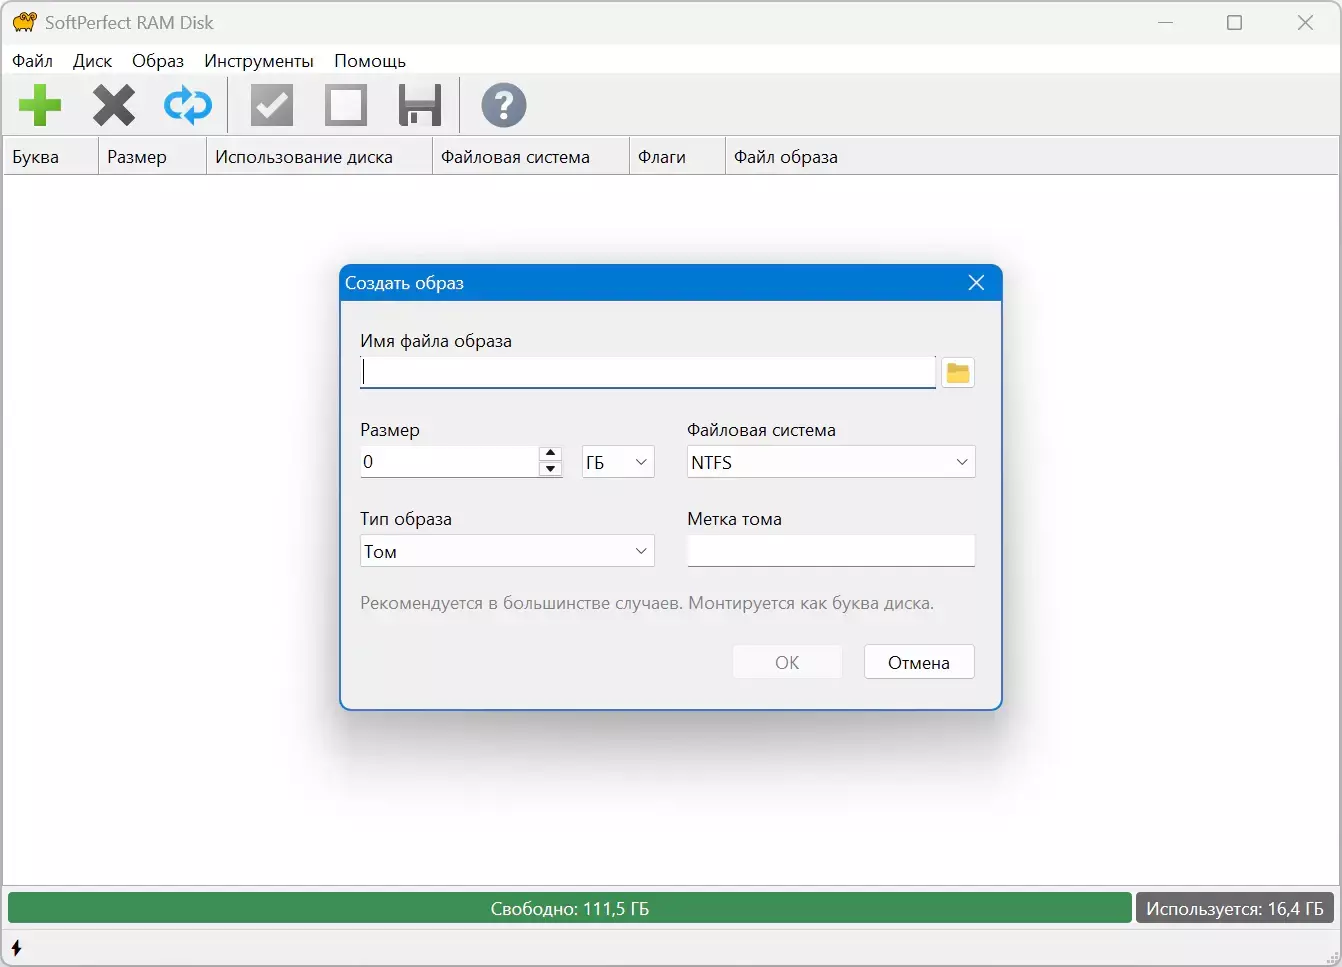Viewport: 1342px width, 967px height.
Task: Expand the NTFS file system dropdown
Action: [x=830, y=462]
